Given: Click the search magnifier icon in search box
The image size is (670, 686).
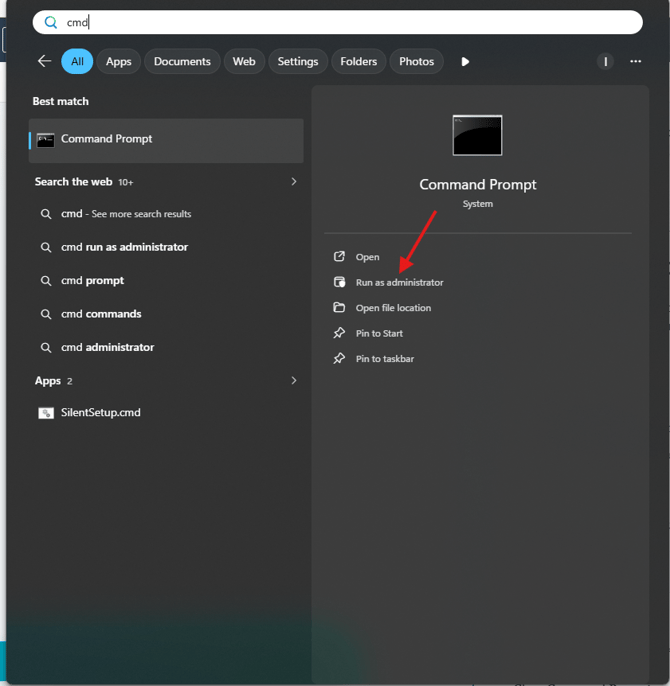Looking at the screenshot, I should coord(51,22).
